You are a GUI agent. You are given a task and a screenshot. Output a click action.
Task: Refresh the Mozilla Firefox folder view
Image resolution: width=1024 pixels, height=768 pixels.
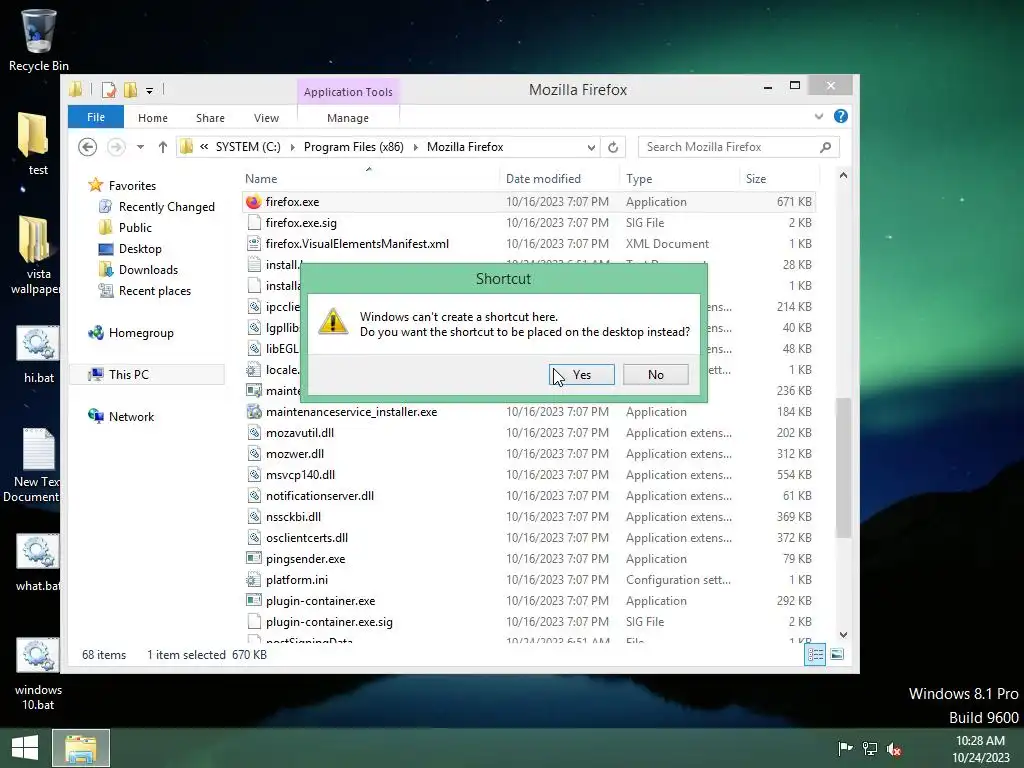pos(613,147)
